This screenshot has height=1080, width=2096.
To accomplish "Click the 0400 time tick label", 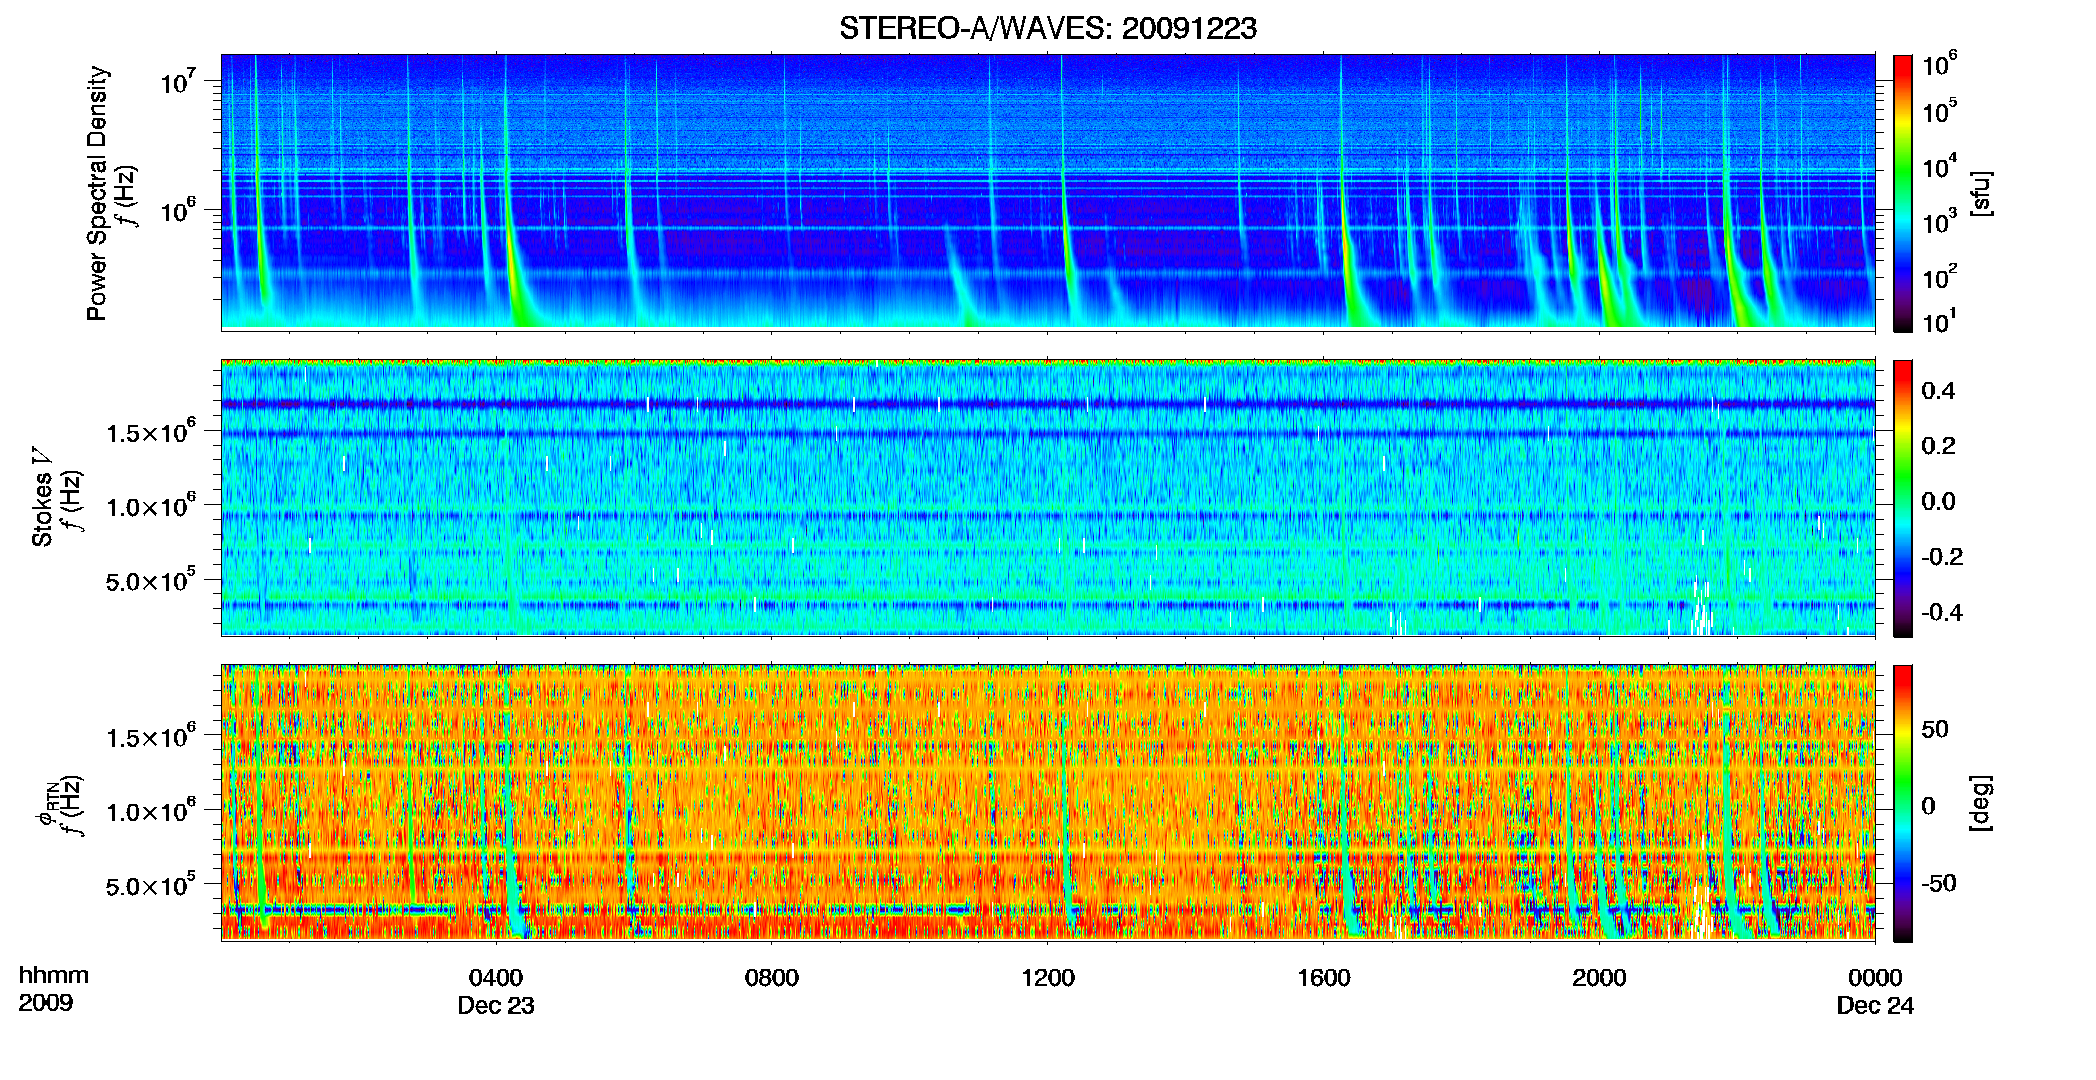I will [x=496, y=977].
